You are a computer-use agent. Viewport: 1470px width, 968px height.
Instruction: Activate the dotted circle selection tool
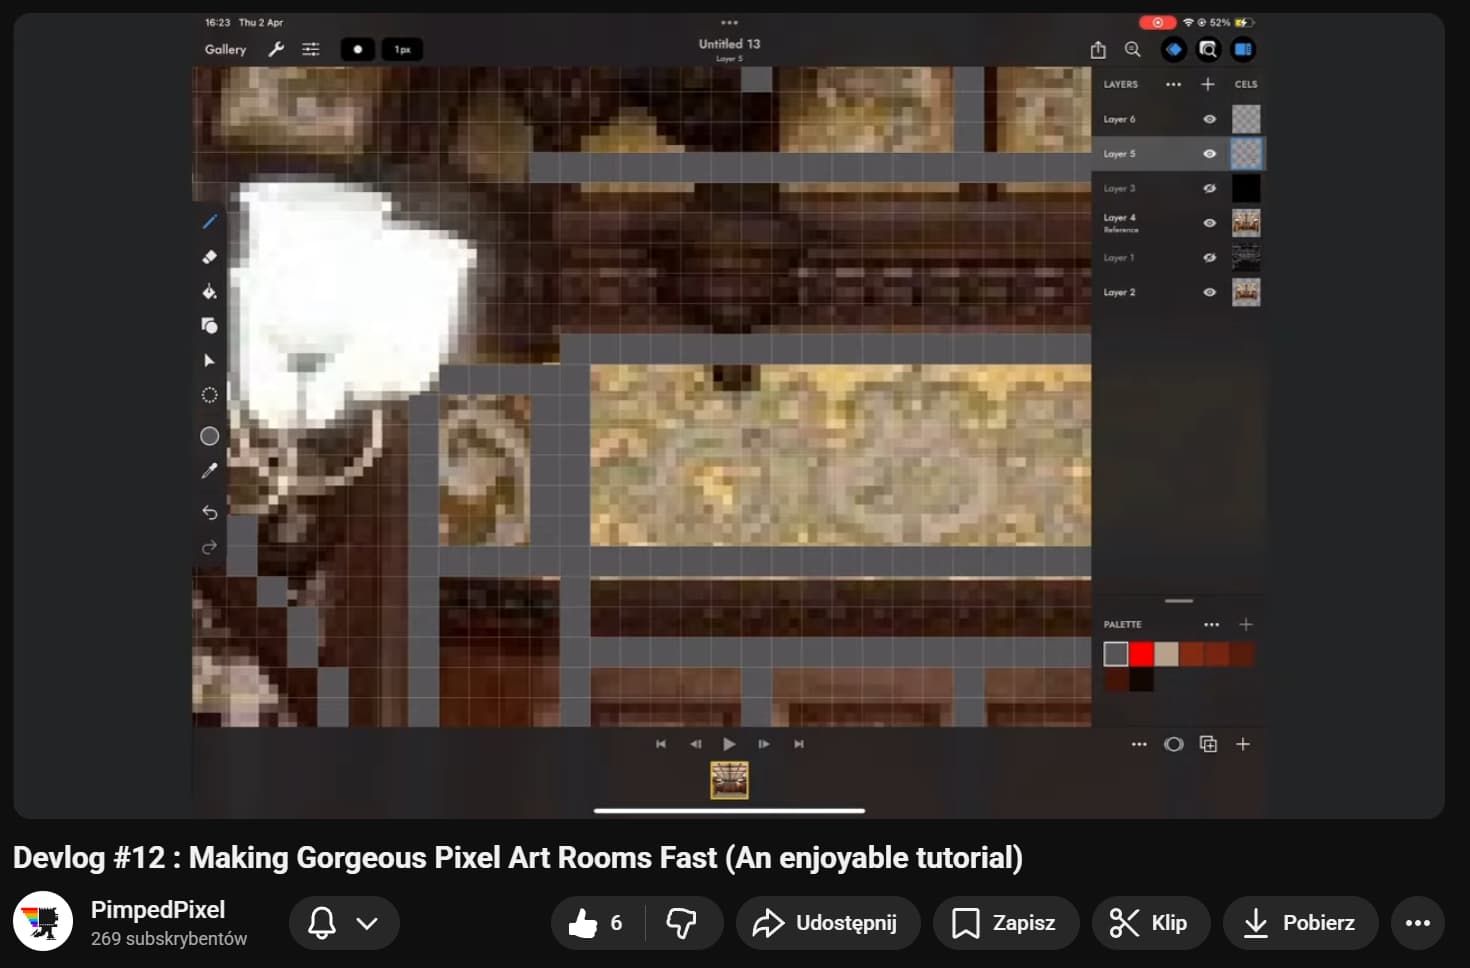click(x=210, y=395)
